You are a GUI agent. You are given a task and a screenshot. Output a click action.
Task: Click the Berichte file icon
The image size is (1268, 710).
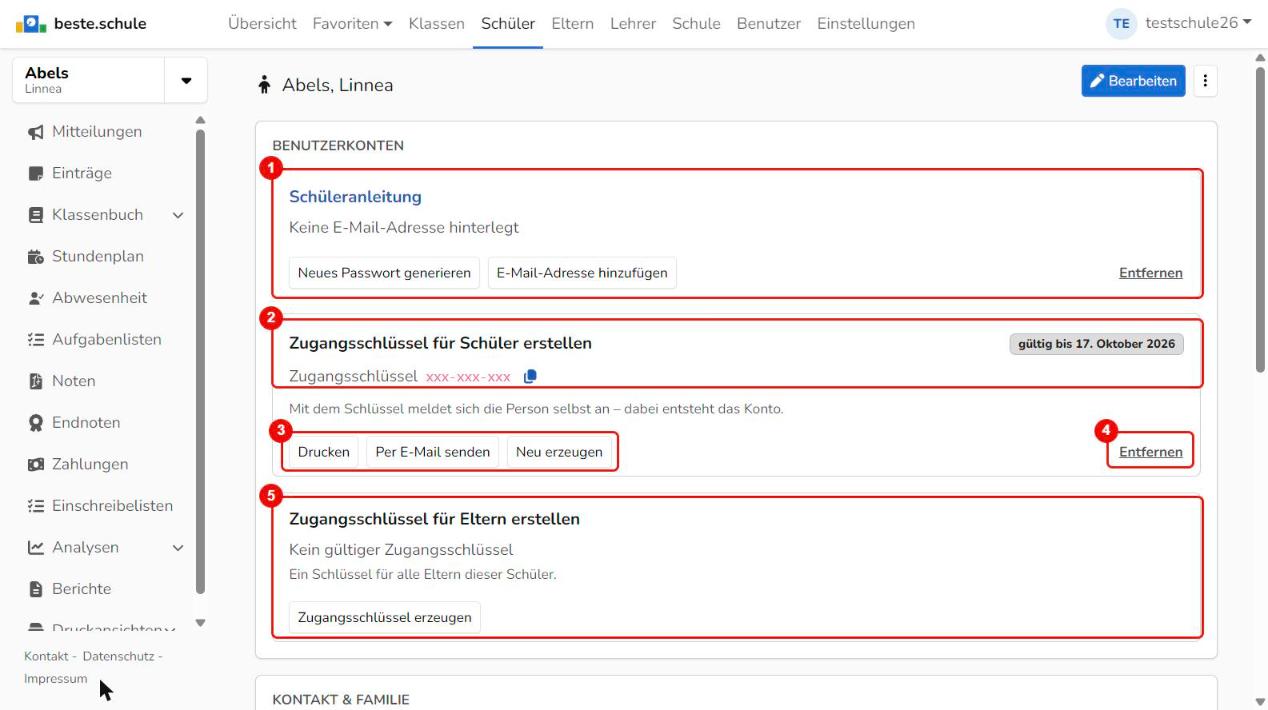point(34,589)
